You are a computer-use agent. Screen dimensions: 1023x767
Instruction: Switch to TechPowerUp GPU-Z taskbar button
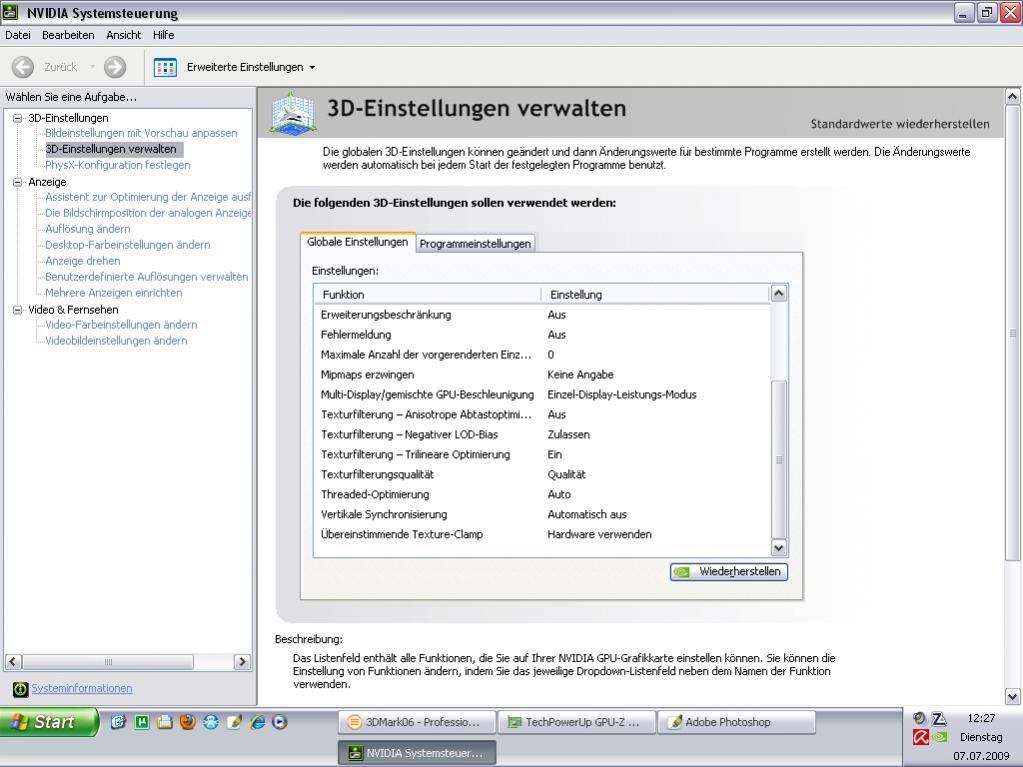click(576, 722)
